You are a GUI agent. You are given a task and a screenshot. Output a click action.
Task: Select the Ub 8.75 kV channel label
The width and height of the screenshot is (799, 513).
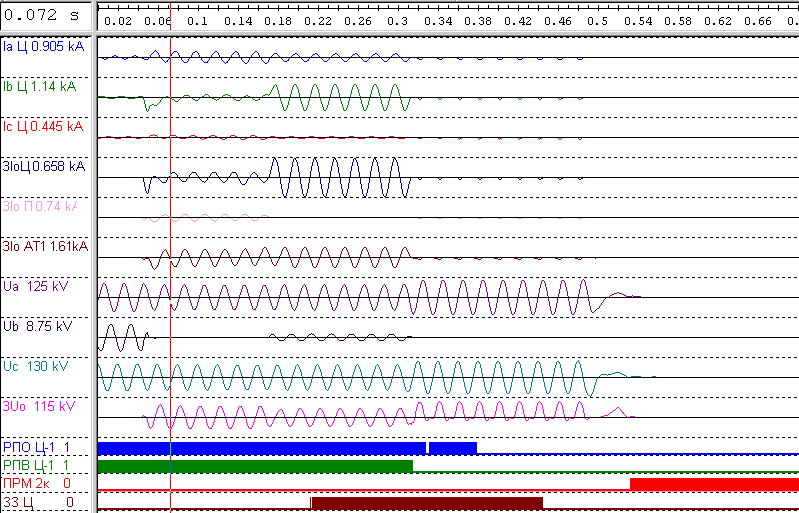pyautogui.click(x=38, y=326)
